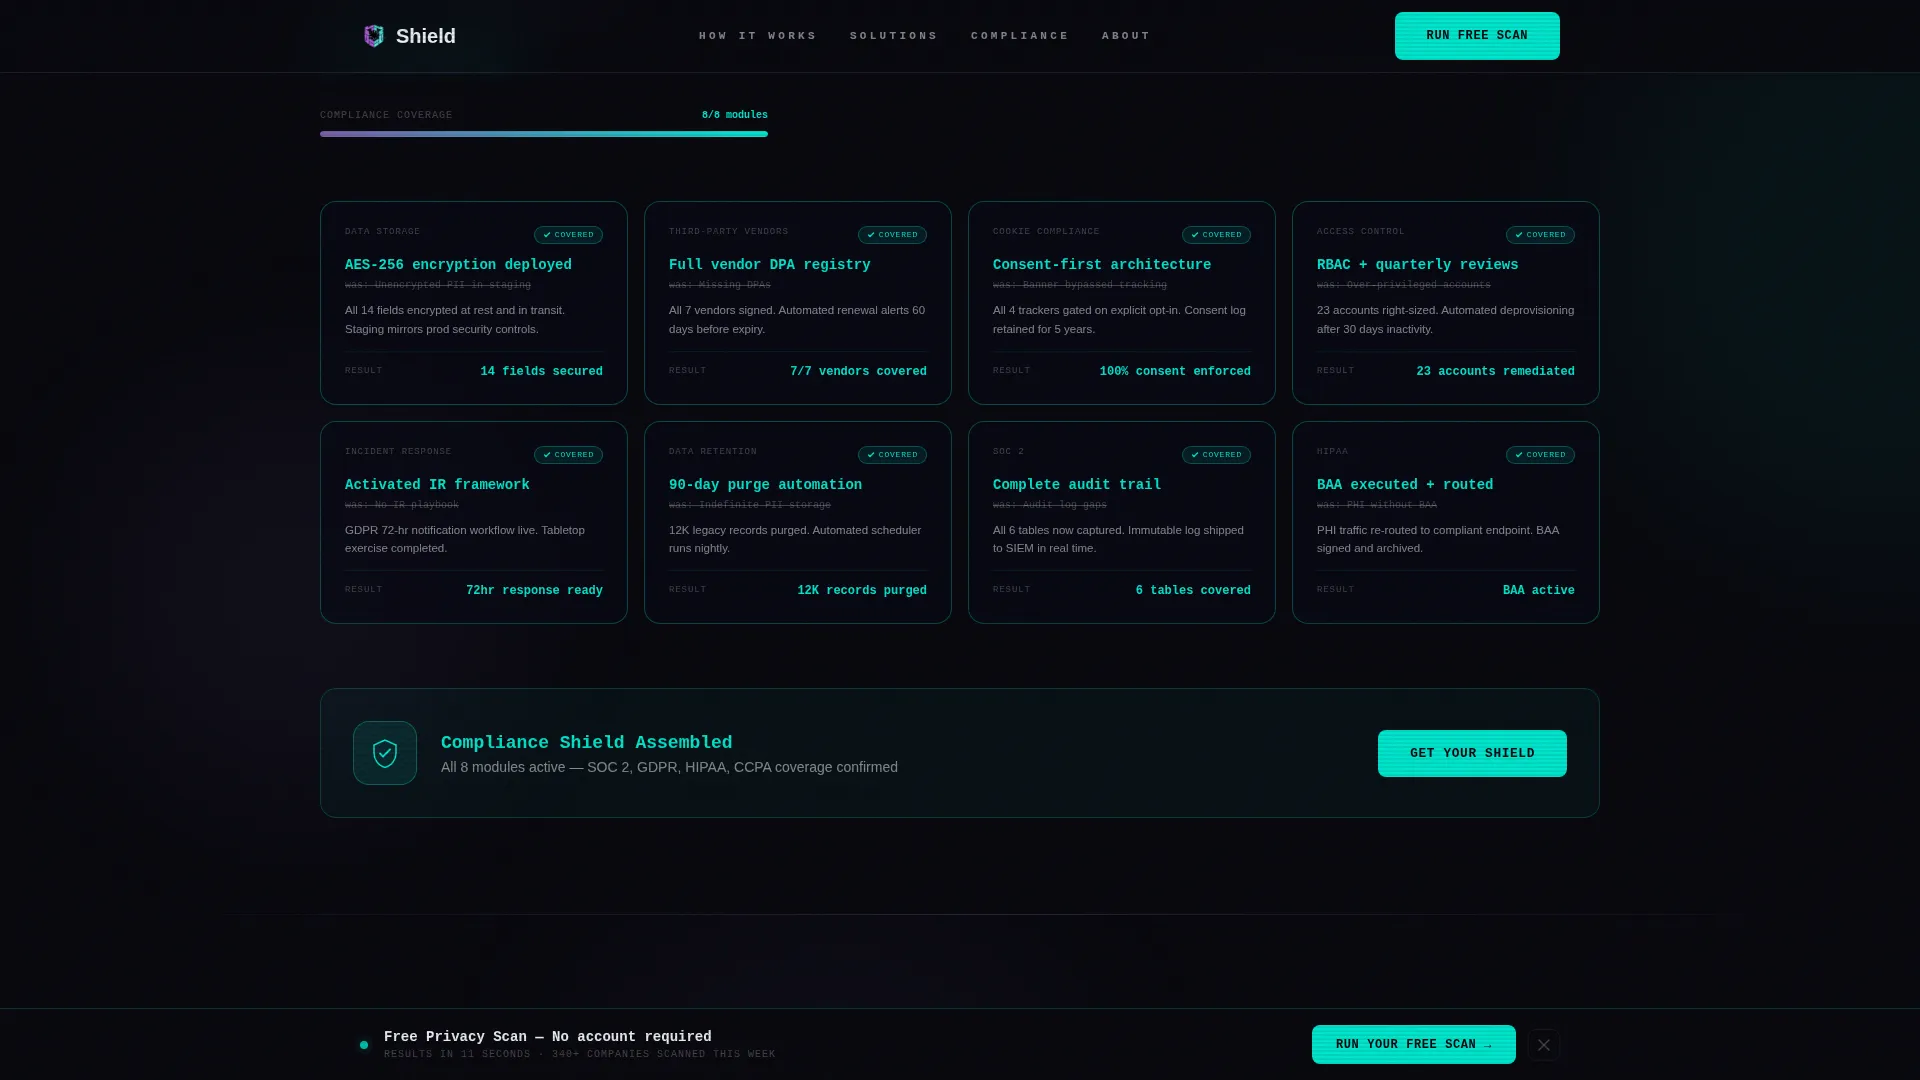1920x1080 pixels.
Task: Click 'was: PHI without BAA' strikethrough text
Action: [1377, 505]
